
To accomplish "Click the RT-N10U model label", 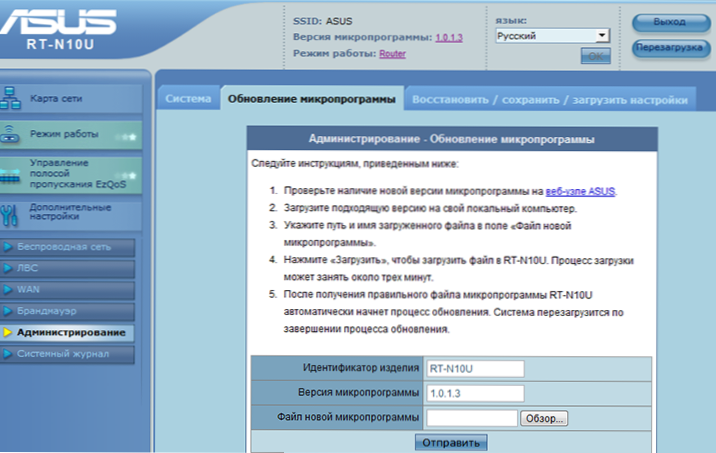I will point(60,44).
